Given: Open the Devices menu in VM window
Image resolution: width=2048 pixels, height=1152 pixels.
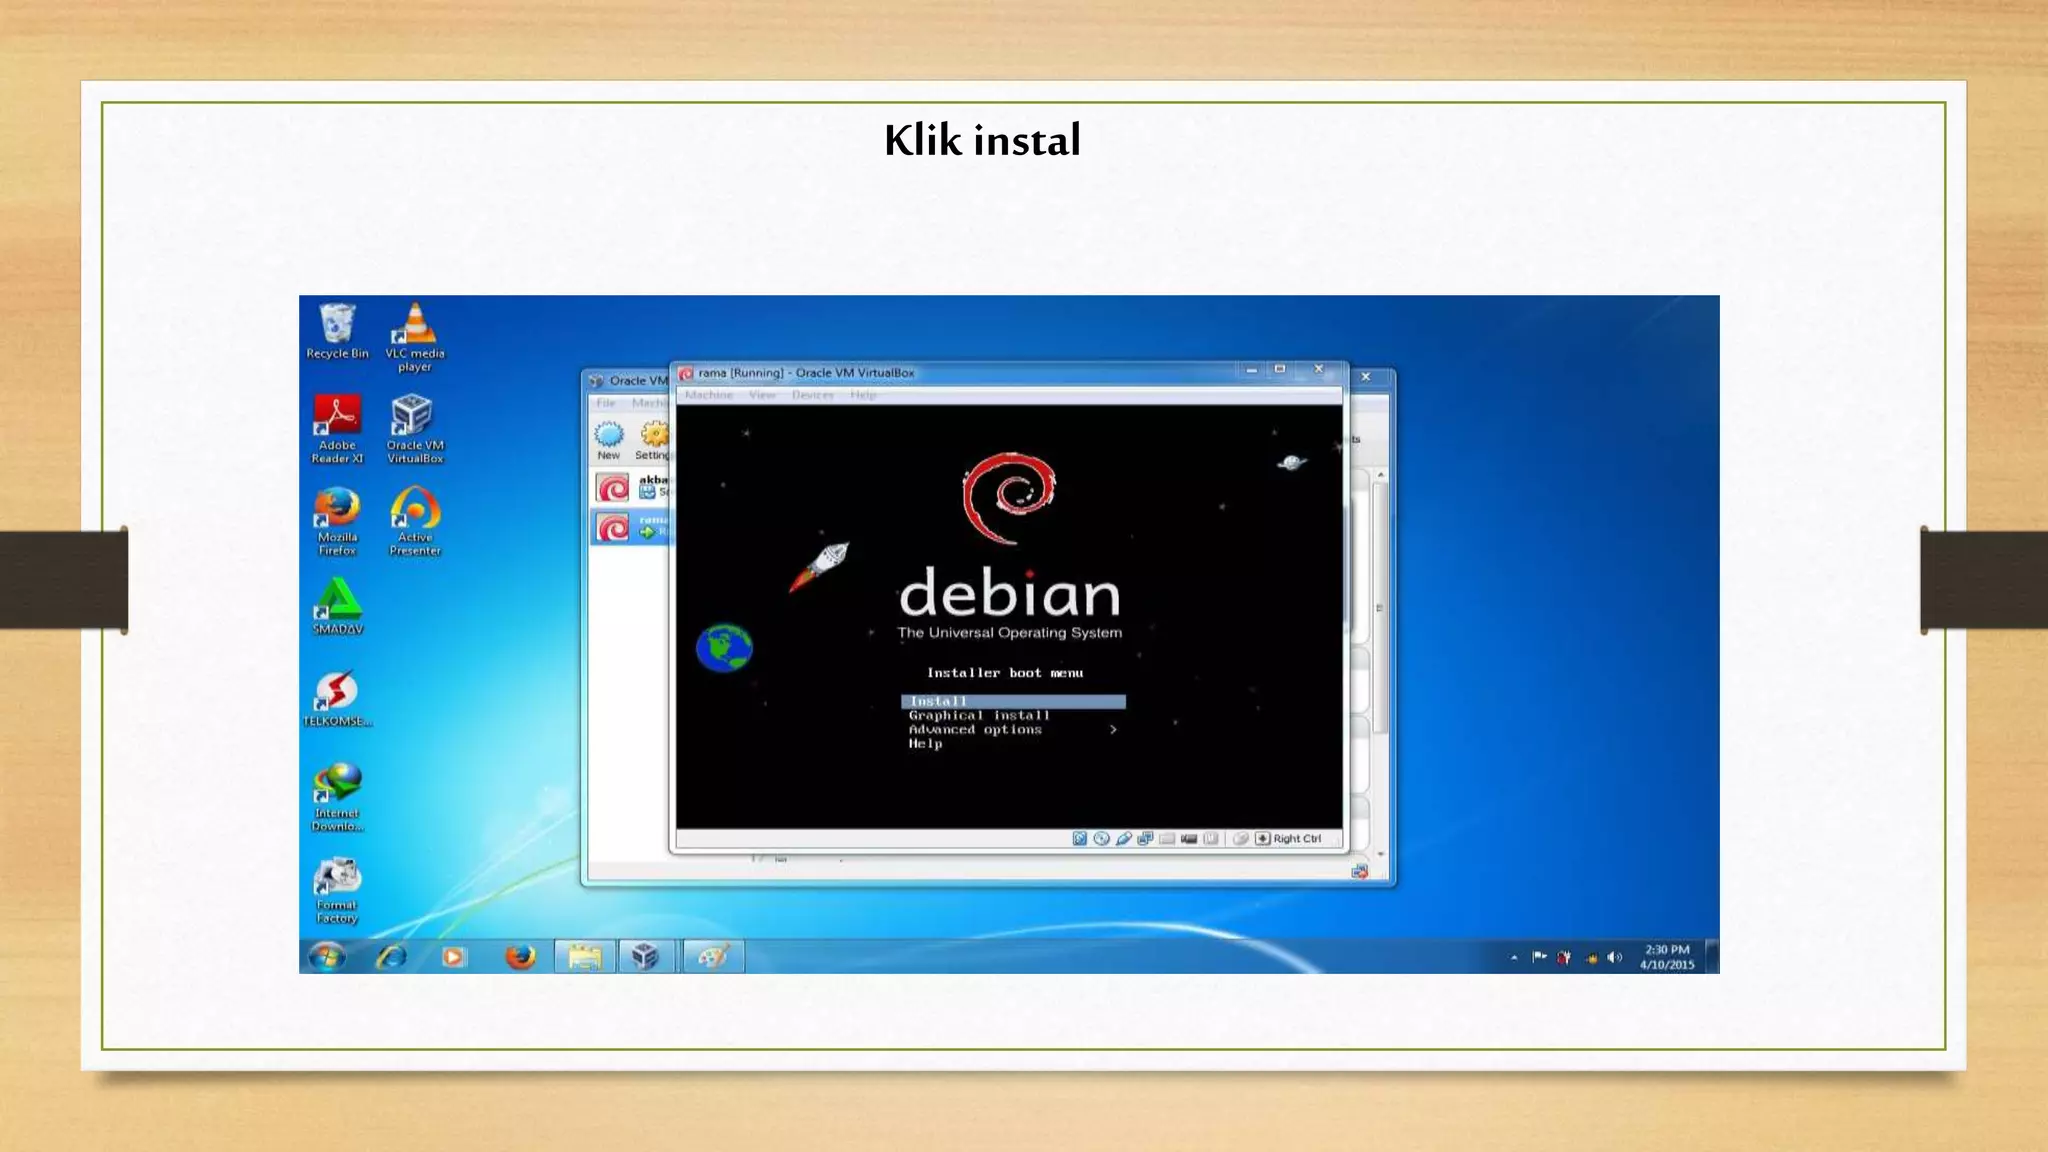Looking at the screenshot, I should (x=812, y=395).
